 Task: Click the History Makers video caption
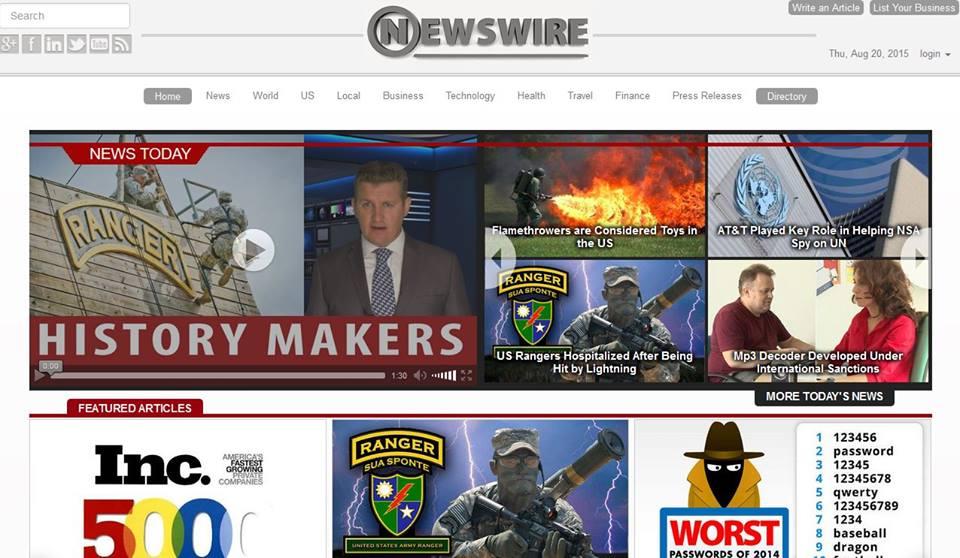coord(252,339)
